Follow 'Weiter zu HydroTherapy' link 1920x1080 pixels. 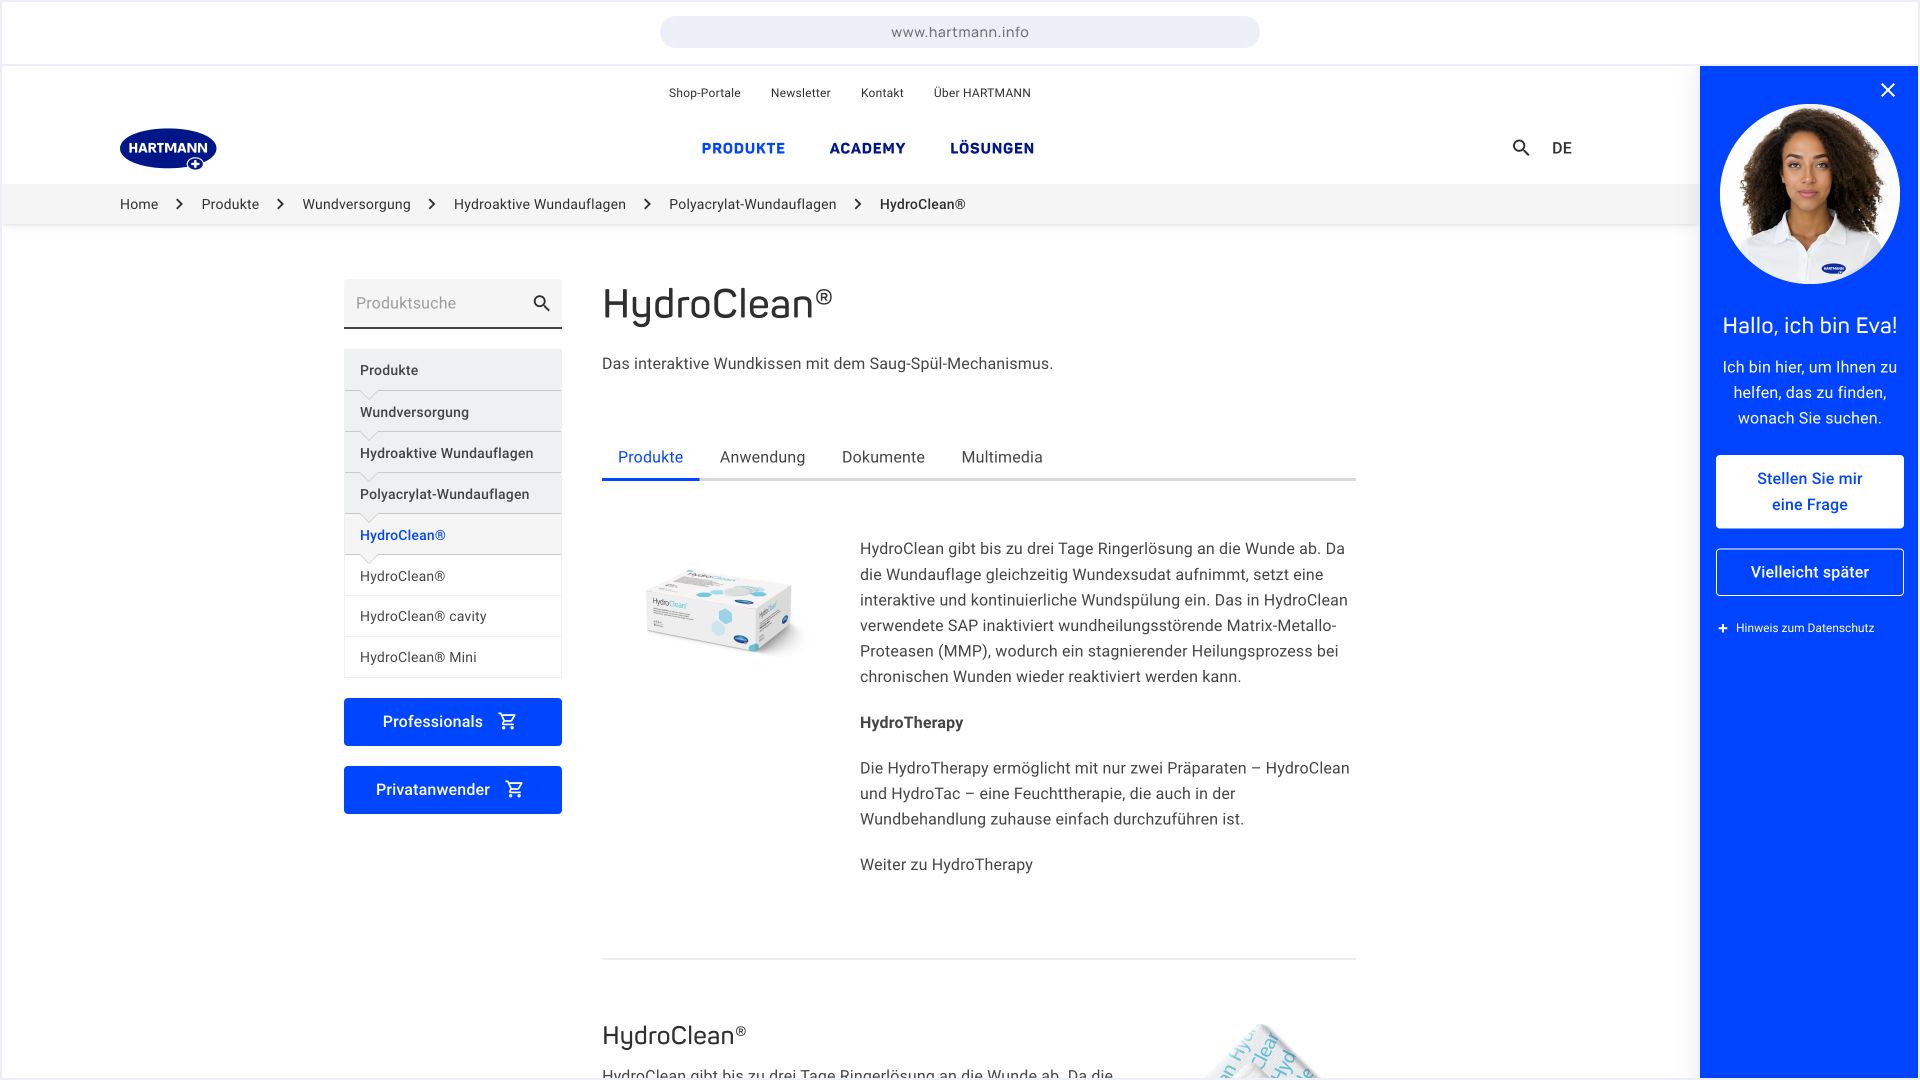pos(946,865)
